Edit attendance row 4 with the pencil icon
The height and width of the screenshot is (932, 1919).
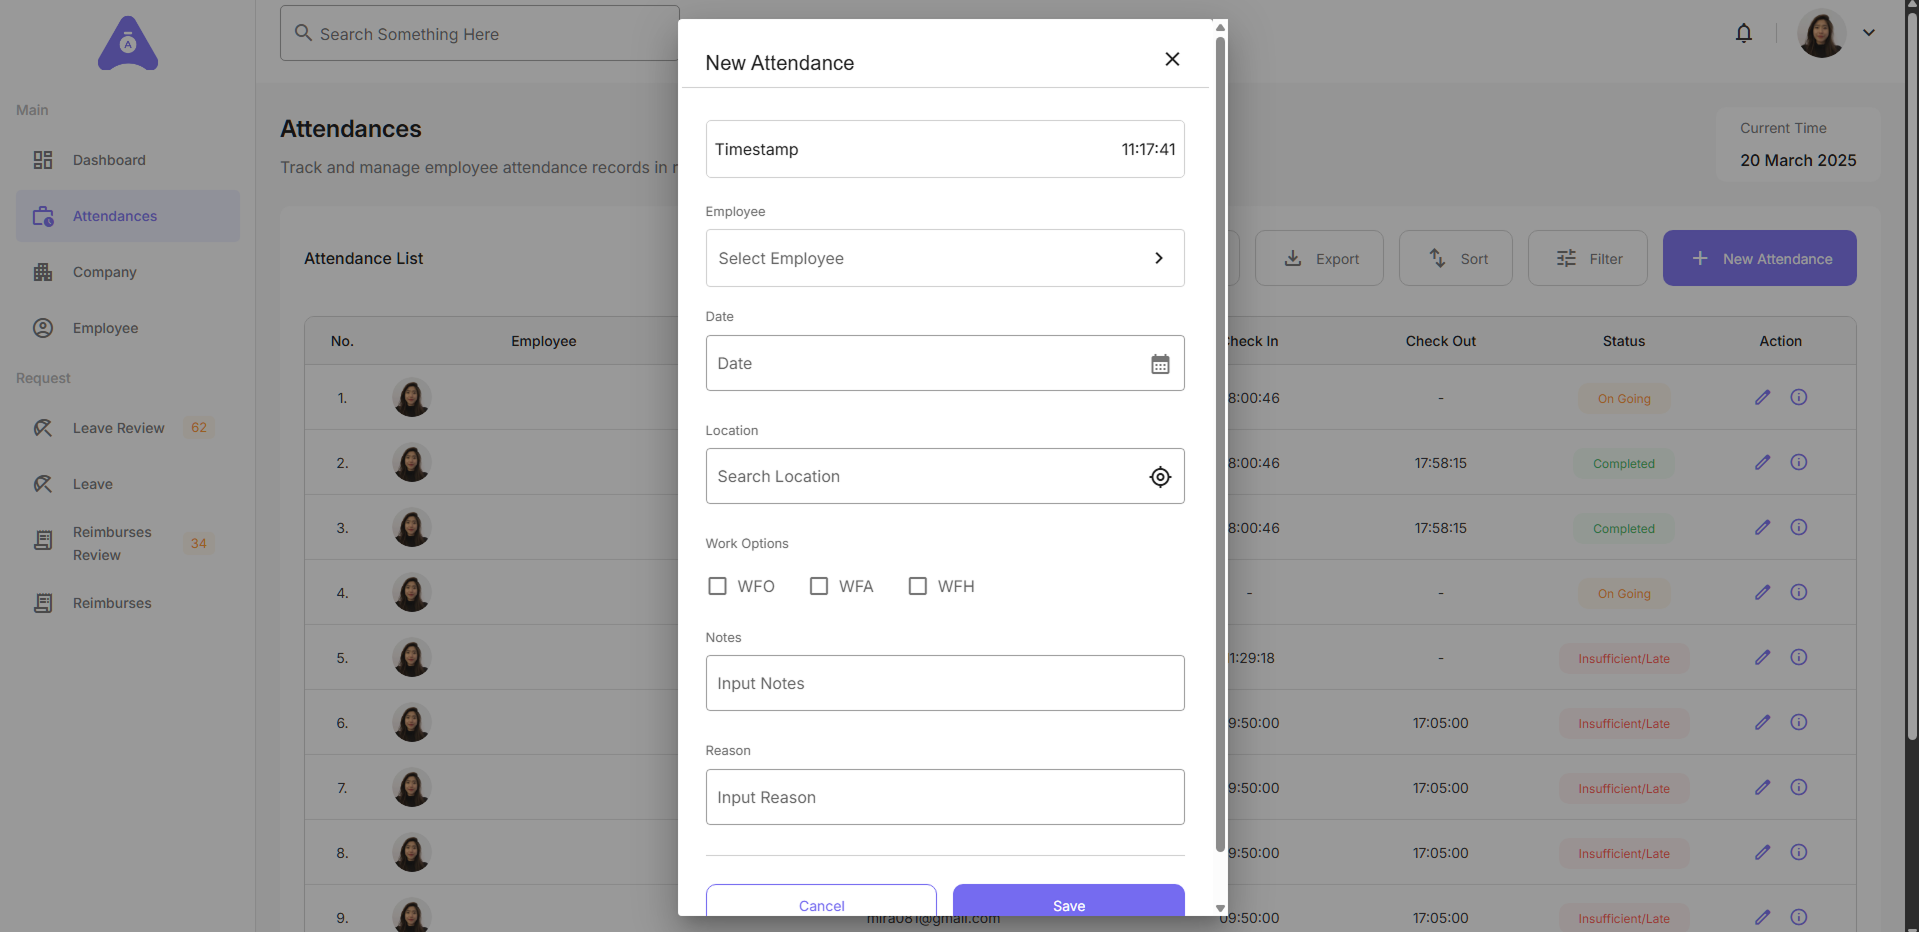1763,592
